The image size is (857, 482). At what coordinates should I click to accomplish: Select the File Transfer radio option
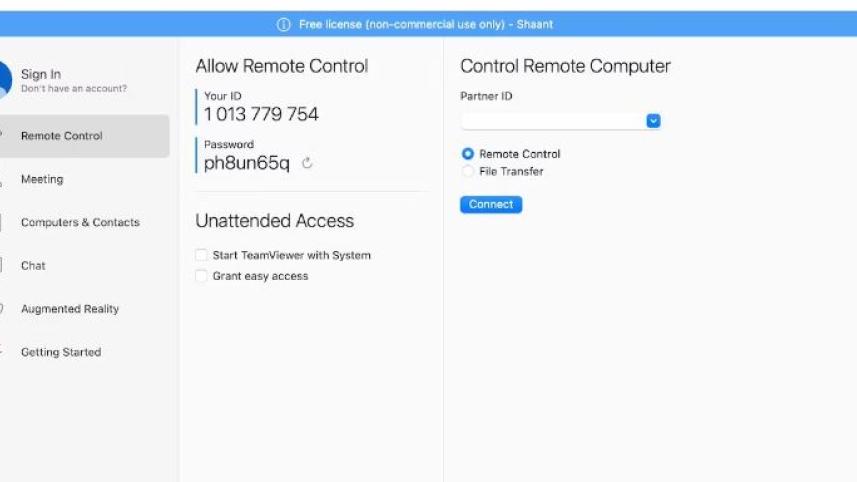point(468,171)
